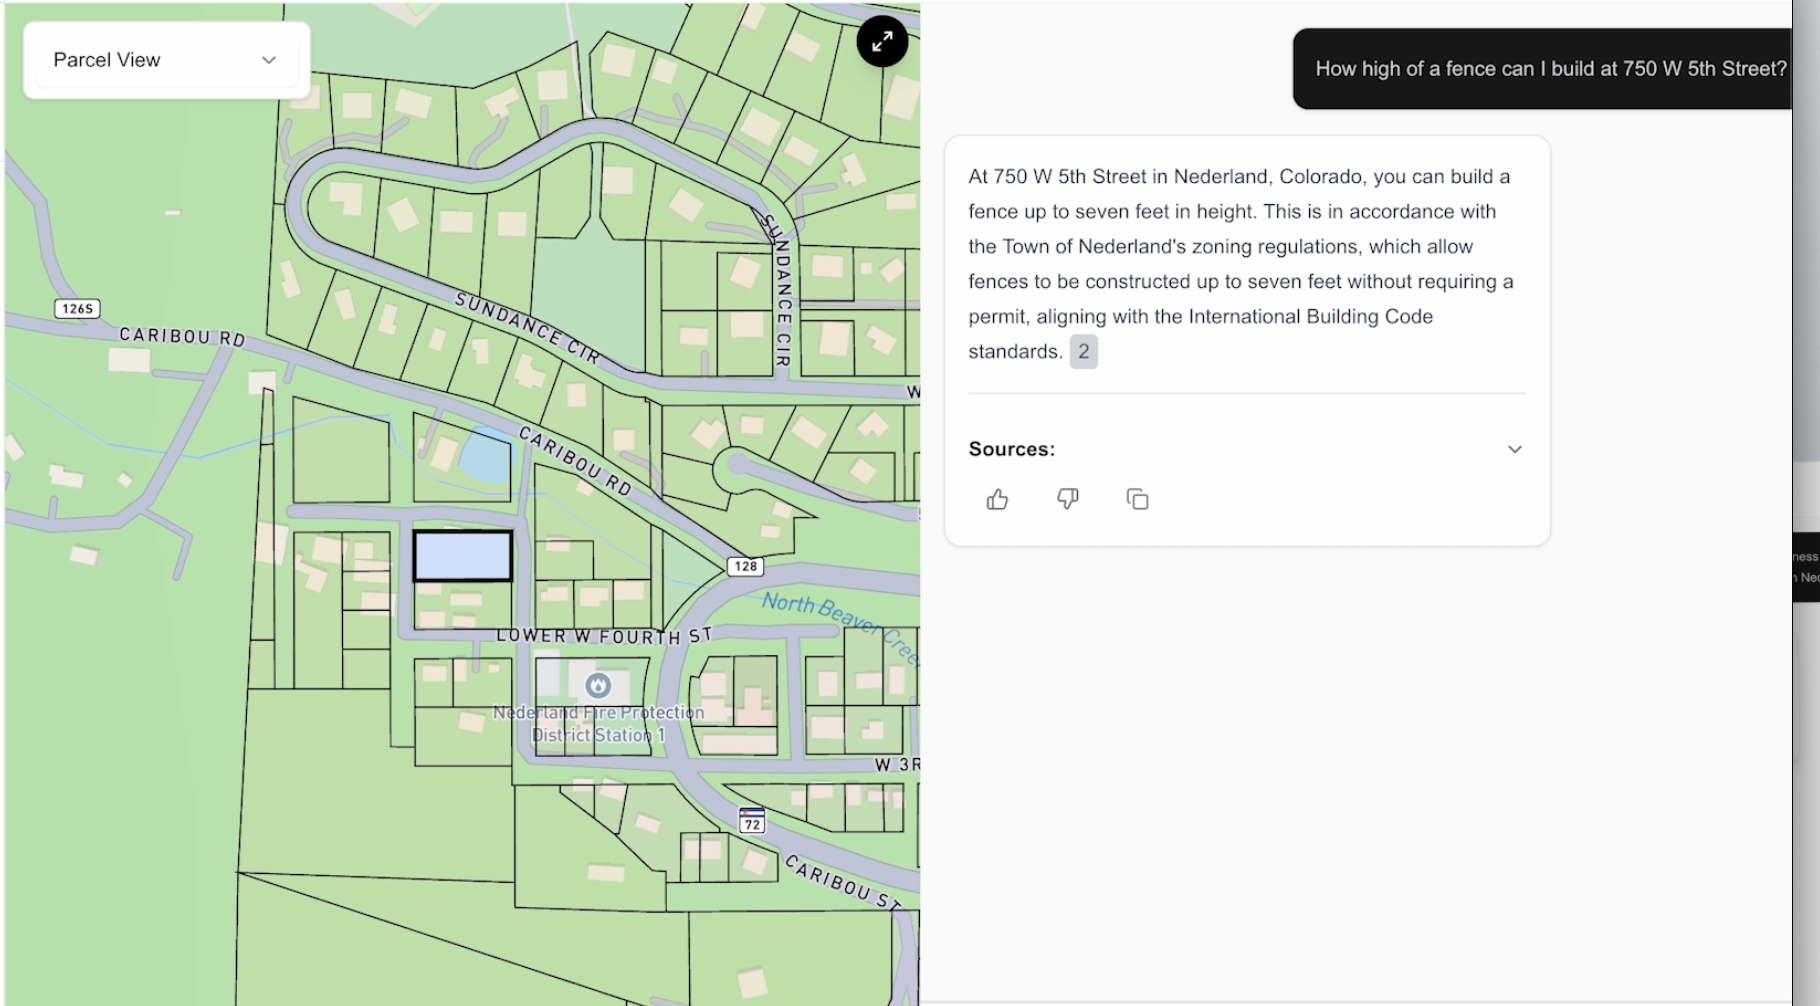Click the 126S route shield on Caribou Rd
Screen dimensions: 1820x1006
[77, 308]
